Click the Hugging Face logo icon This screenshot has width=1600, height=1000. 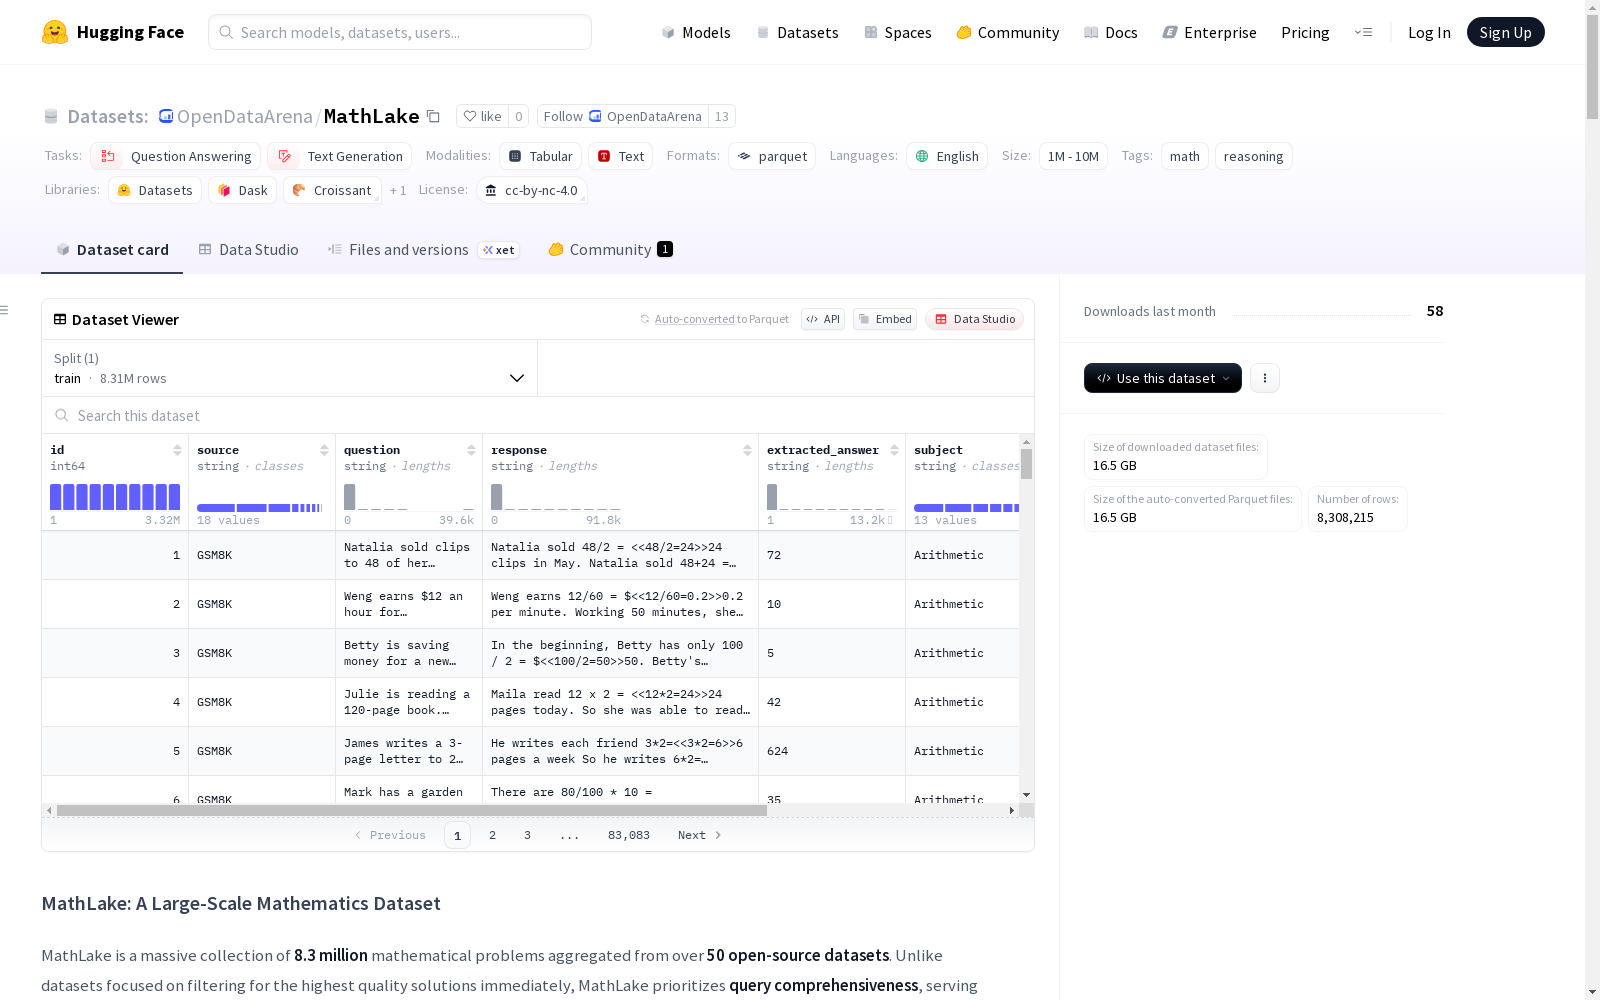(55, 32)
